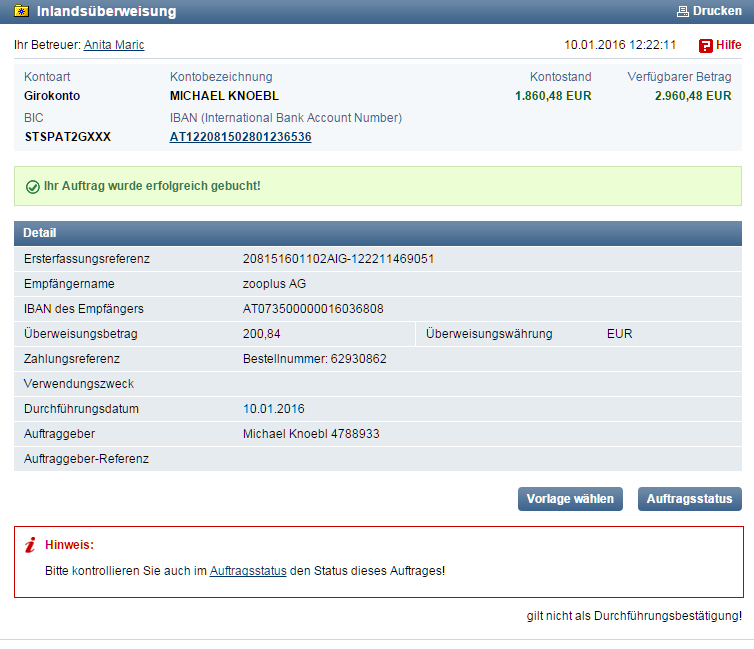Click the Überweisungswährung label
Screen dimensions: 754x649
pyautogui.click(x=489, y=334)
